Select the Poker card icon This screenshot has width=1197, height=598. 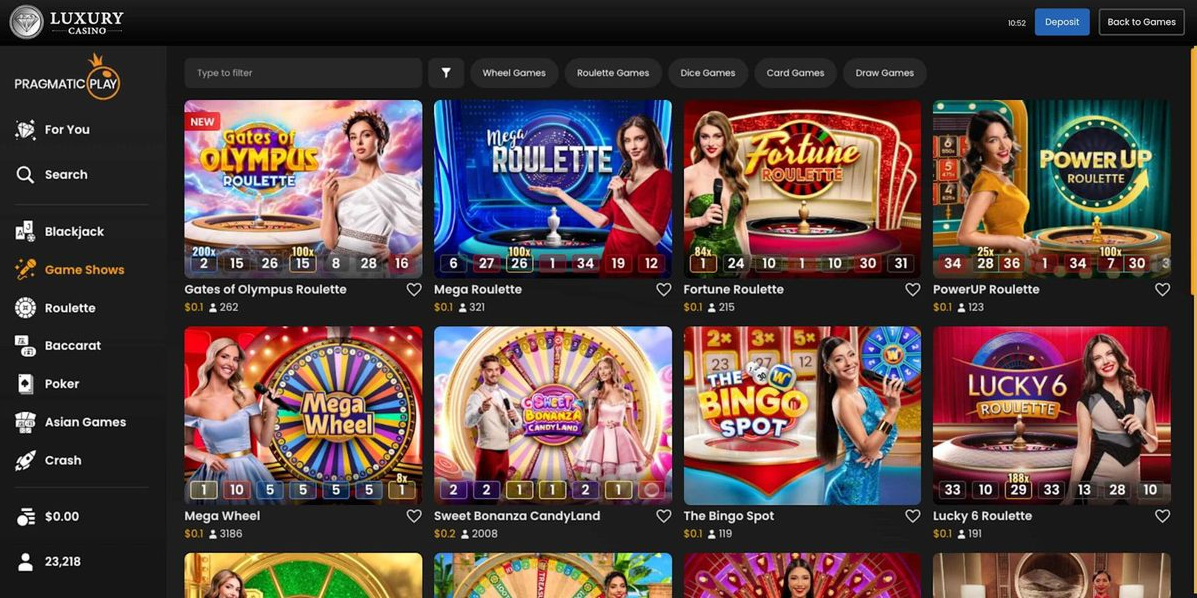[25, 384]
